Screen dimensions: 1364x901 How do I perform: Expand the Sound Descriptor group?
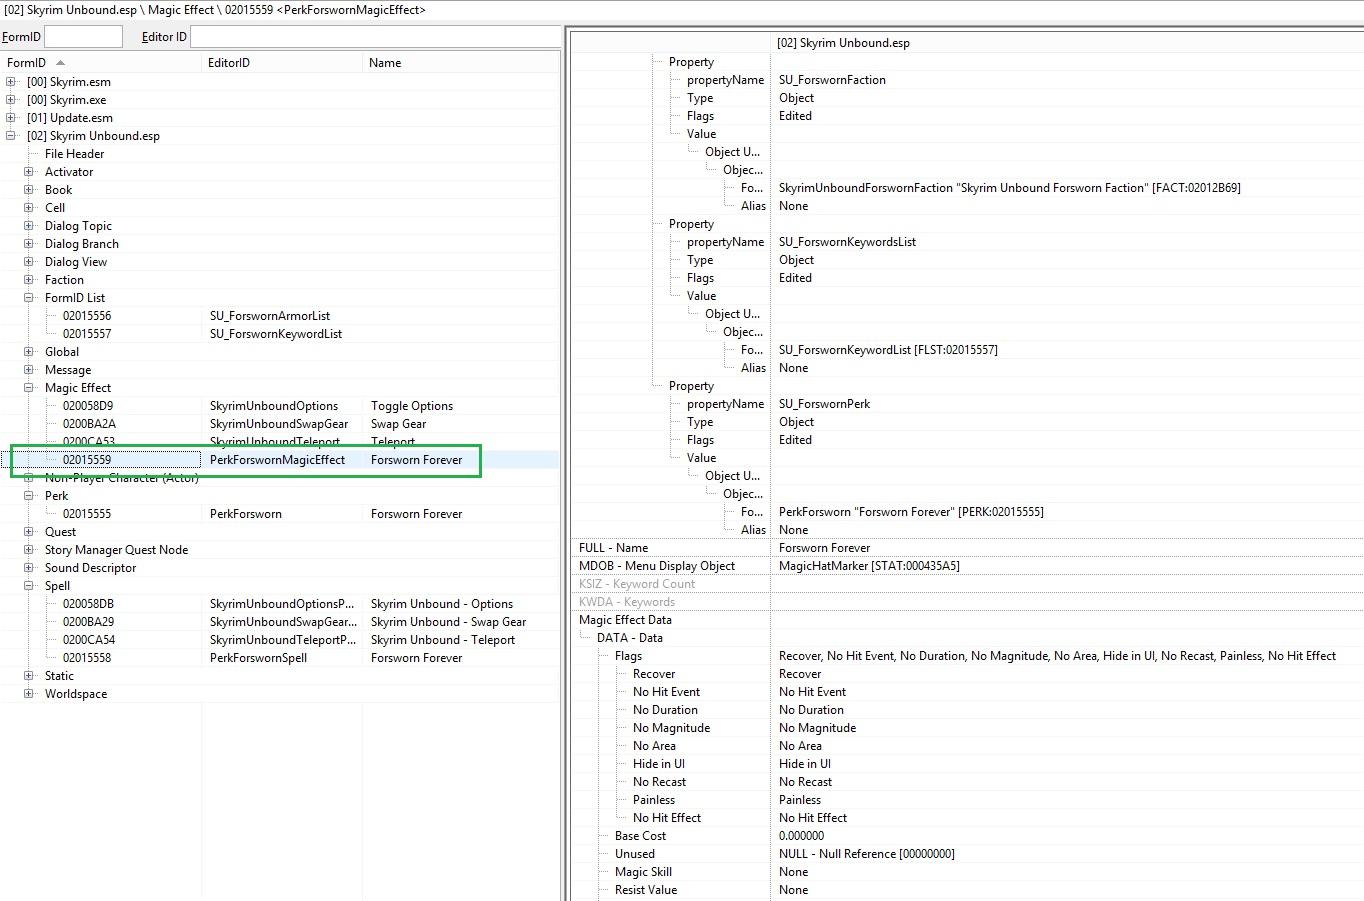click(29, 568)
